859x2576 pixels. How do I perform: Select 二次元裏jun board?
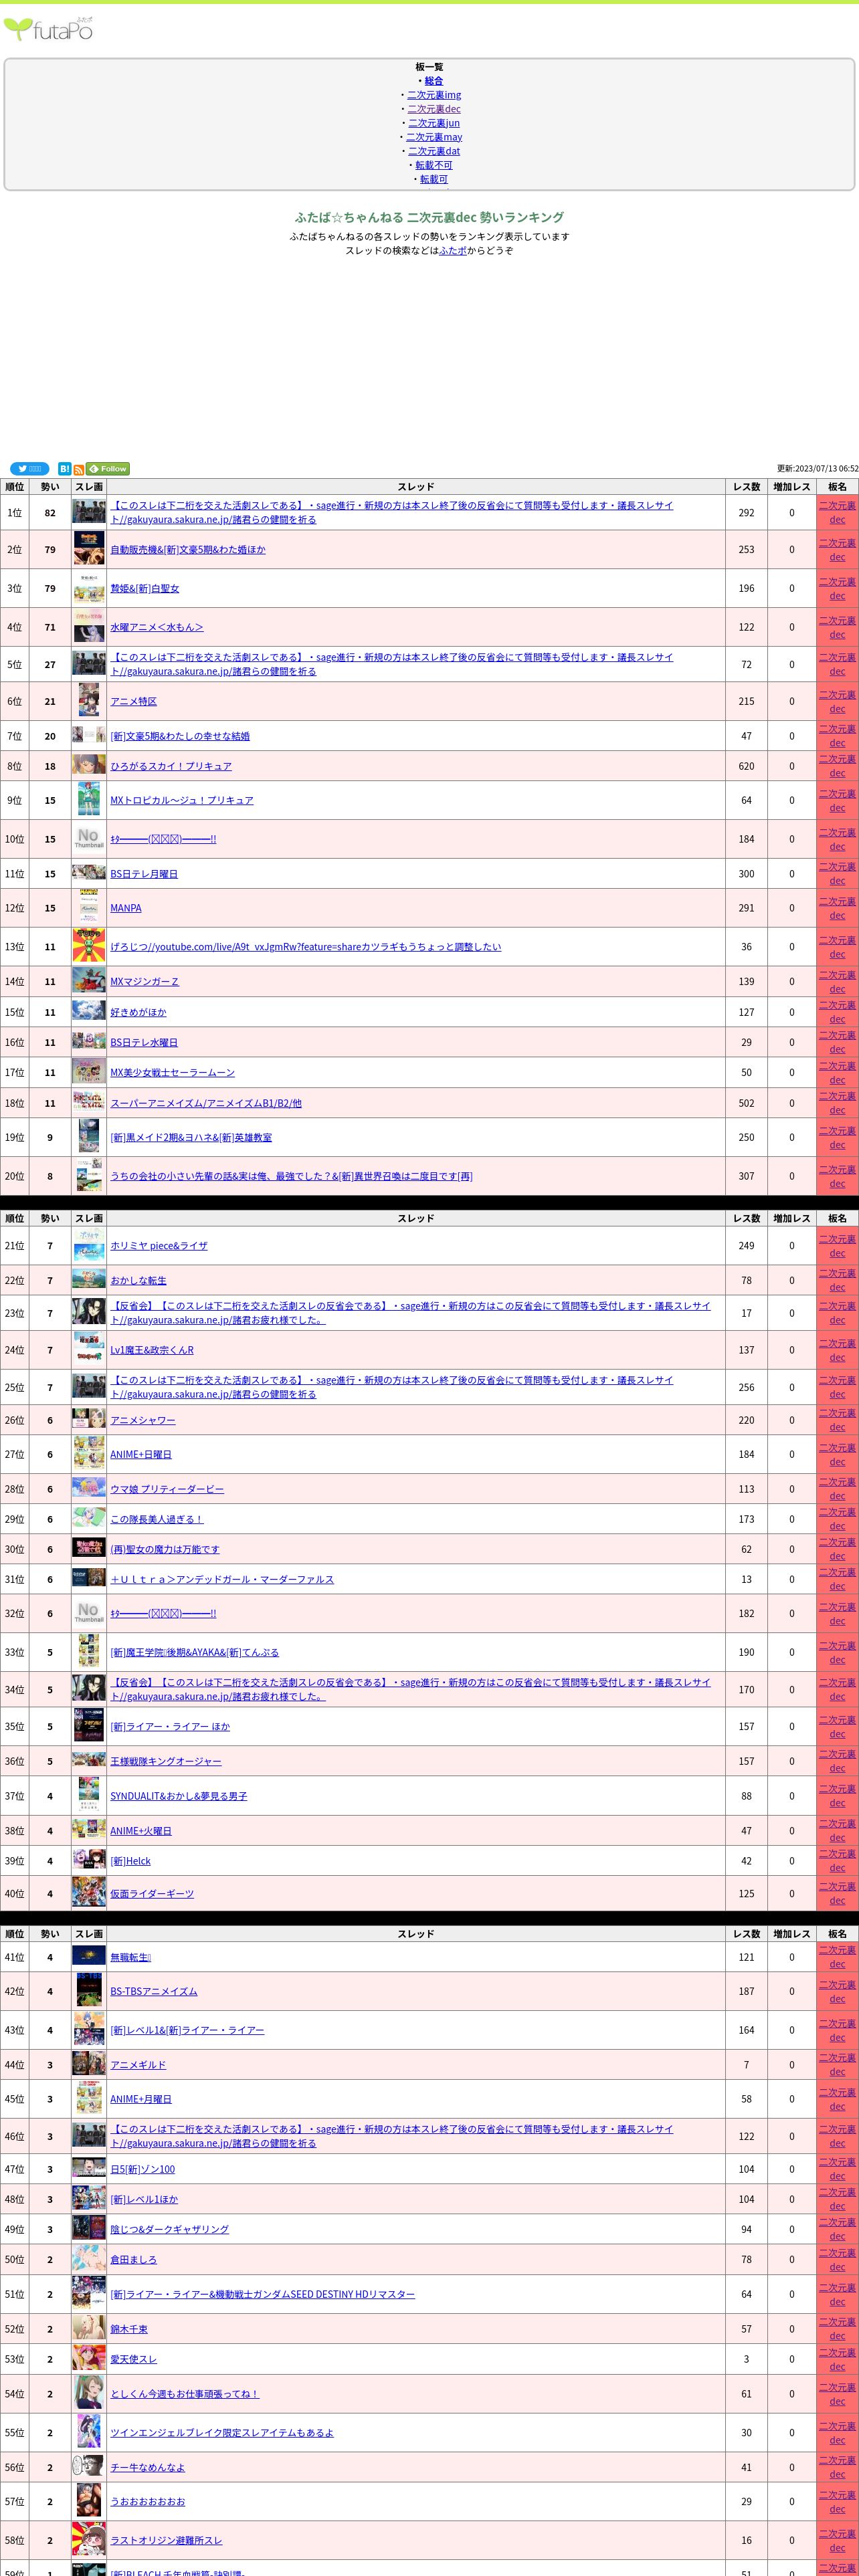(x=434, y=123)
